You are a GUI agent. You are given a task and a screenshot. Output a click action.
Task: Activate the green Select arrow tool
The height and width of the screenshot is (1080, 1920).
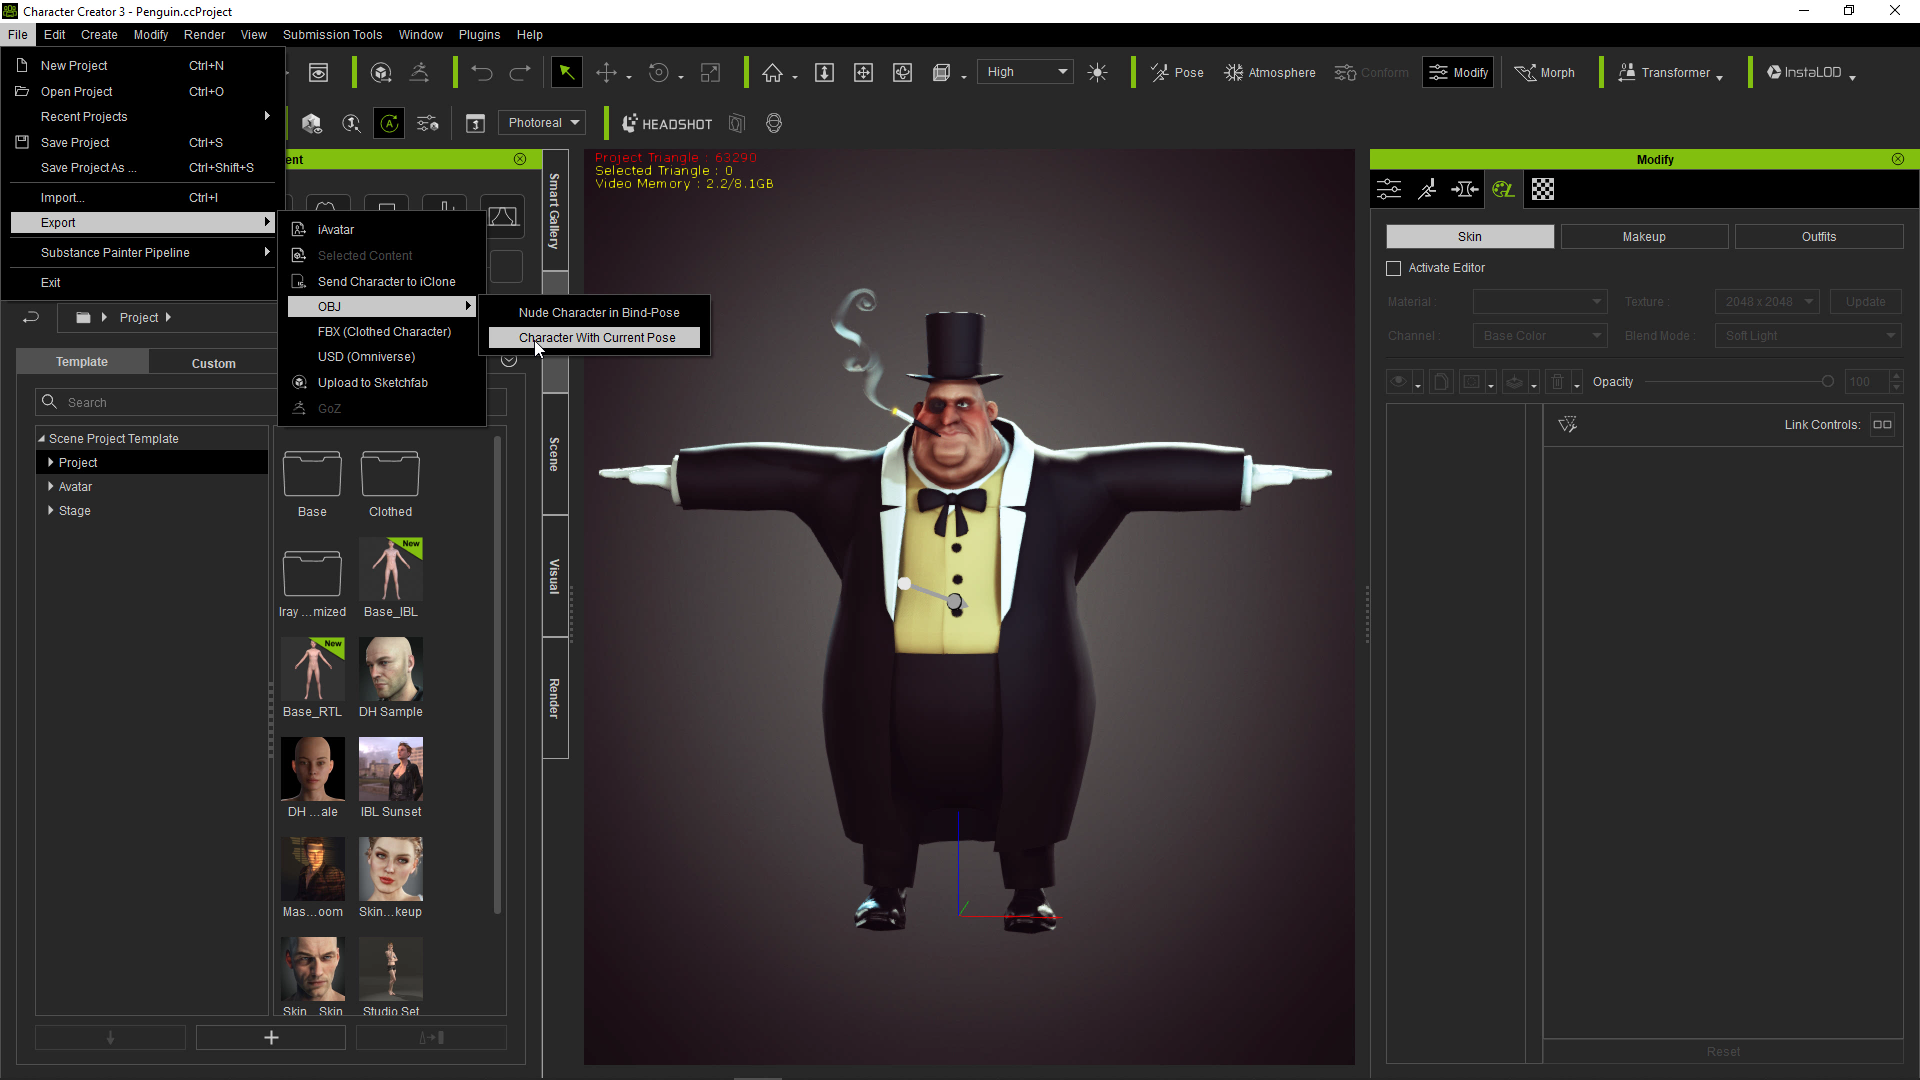tap(566, 73)
